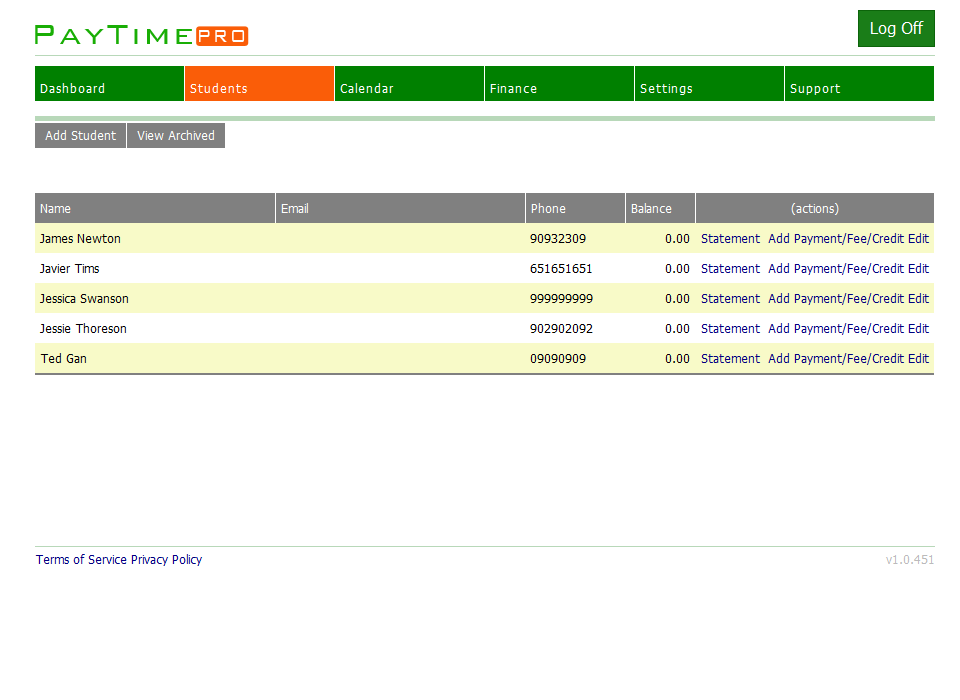Click phone number 999999999
Image resolution: width=960 pixels, height=700 pixels.
point(561,299)
